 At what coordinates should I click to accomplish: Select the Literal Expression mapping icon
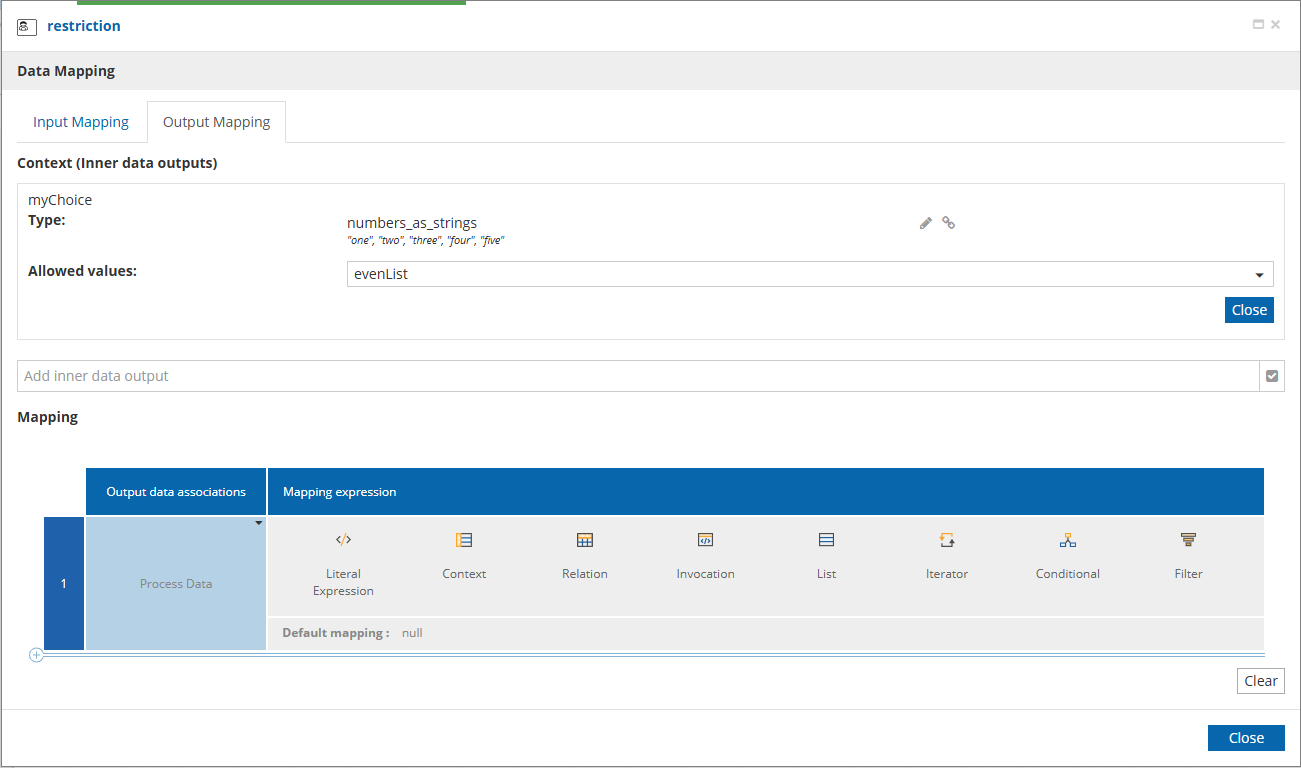(343, 540)
